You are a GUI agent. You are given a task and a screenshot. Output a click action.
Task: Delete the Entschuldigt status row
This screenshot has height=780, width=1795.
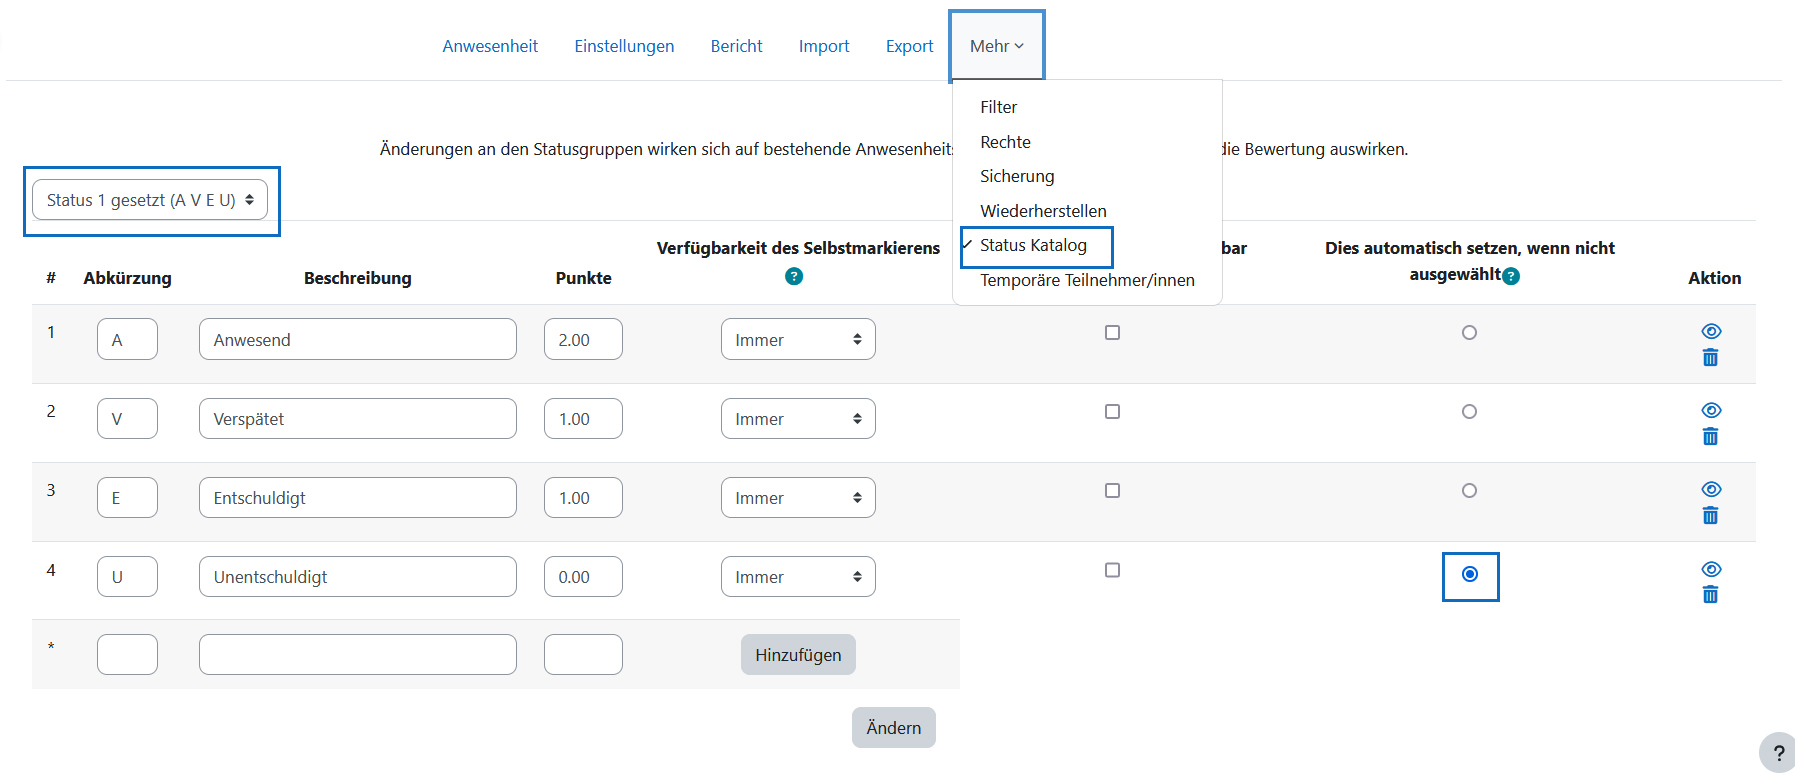[1711, 516]
